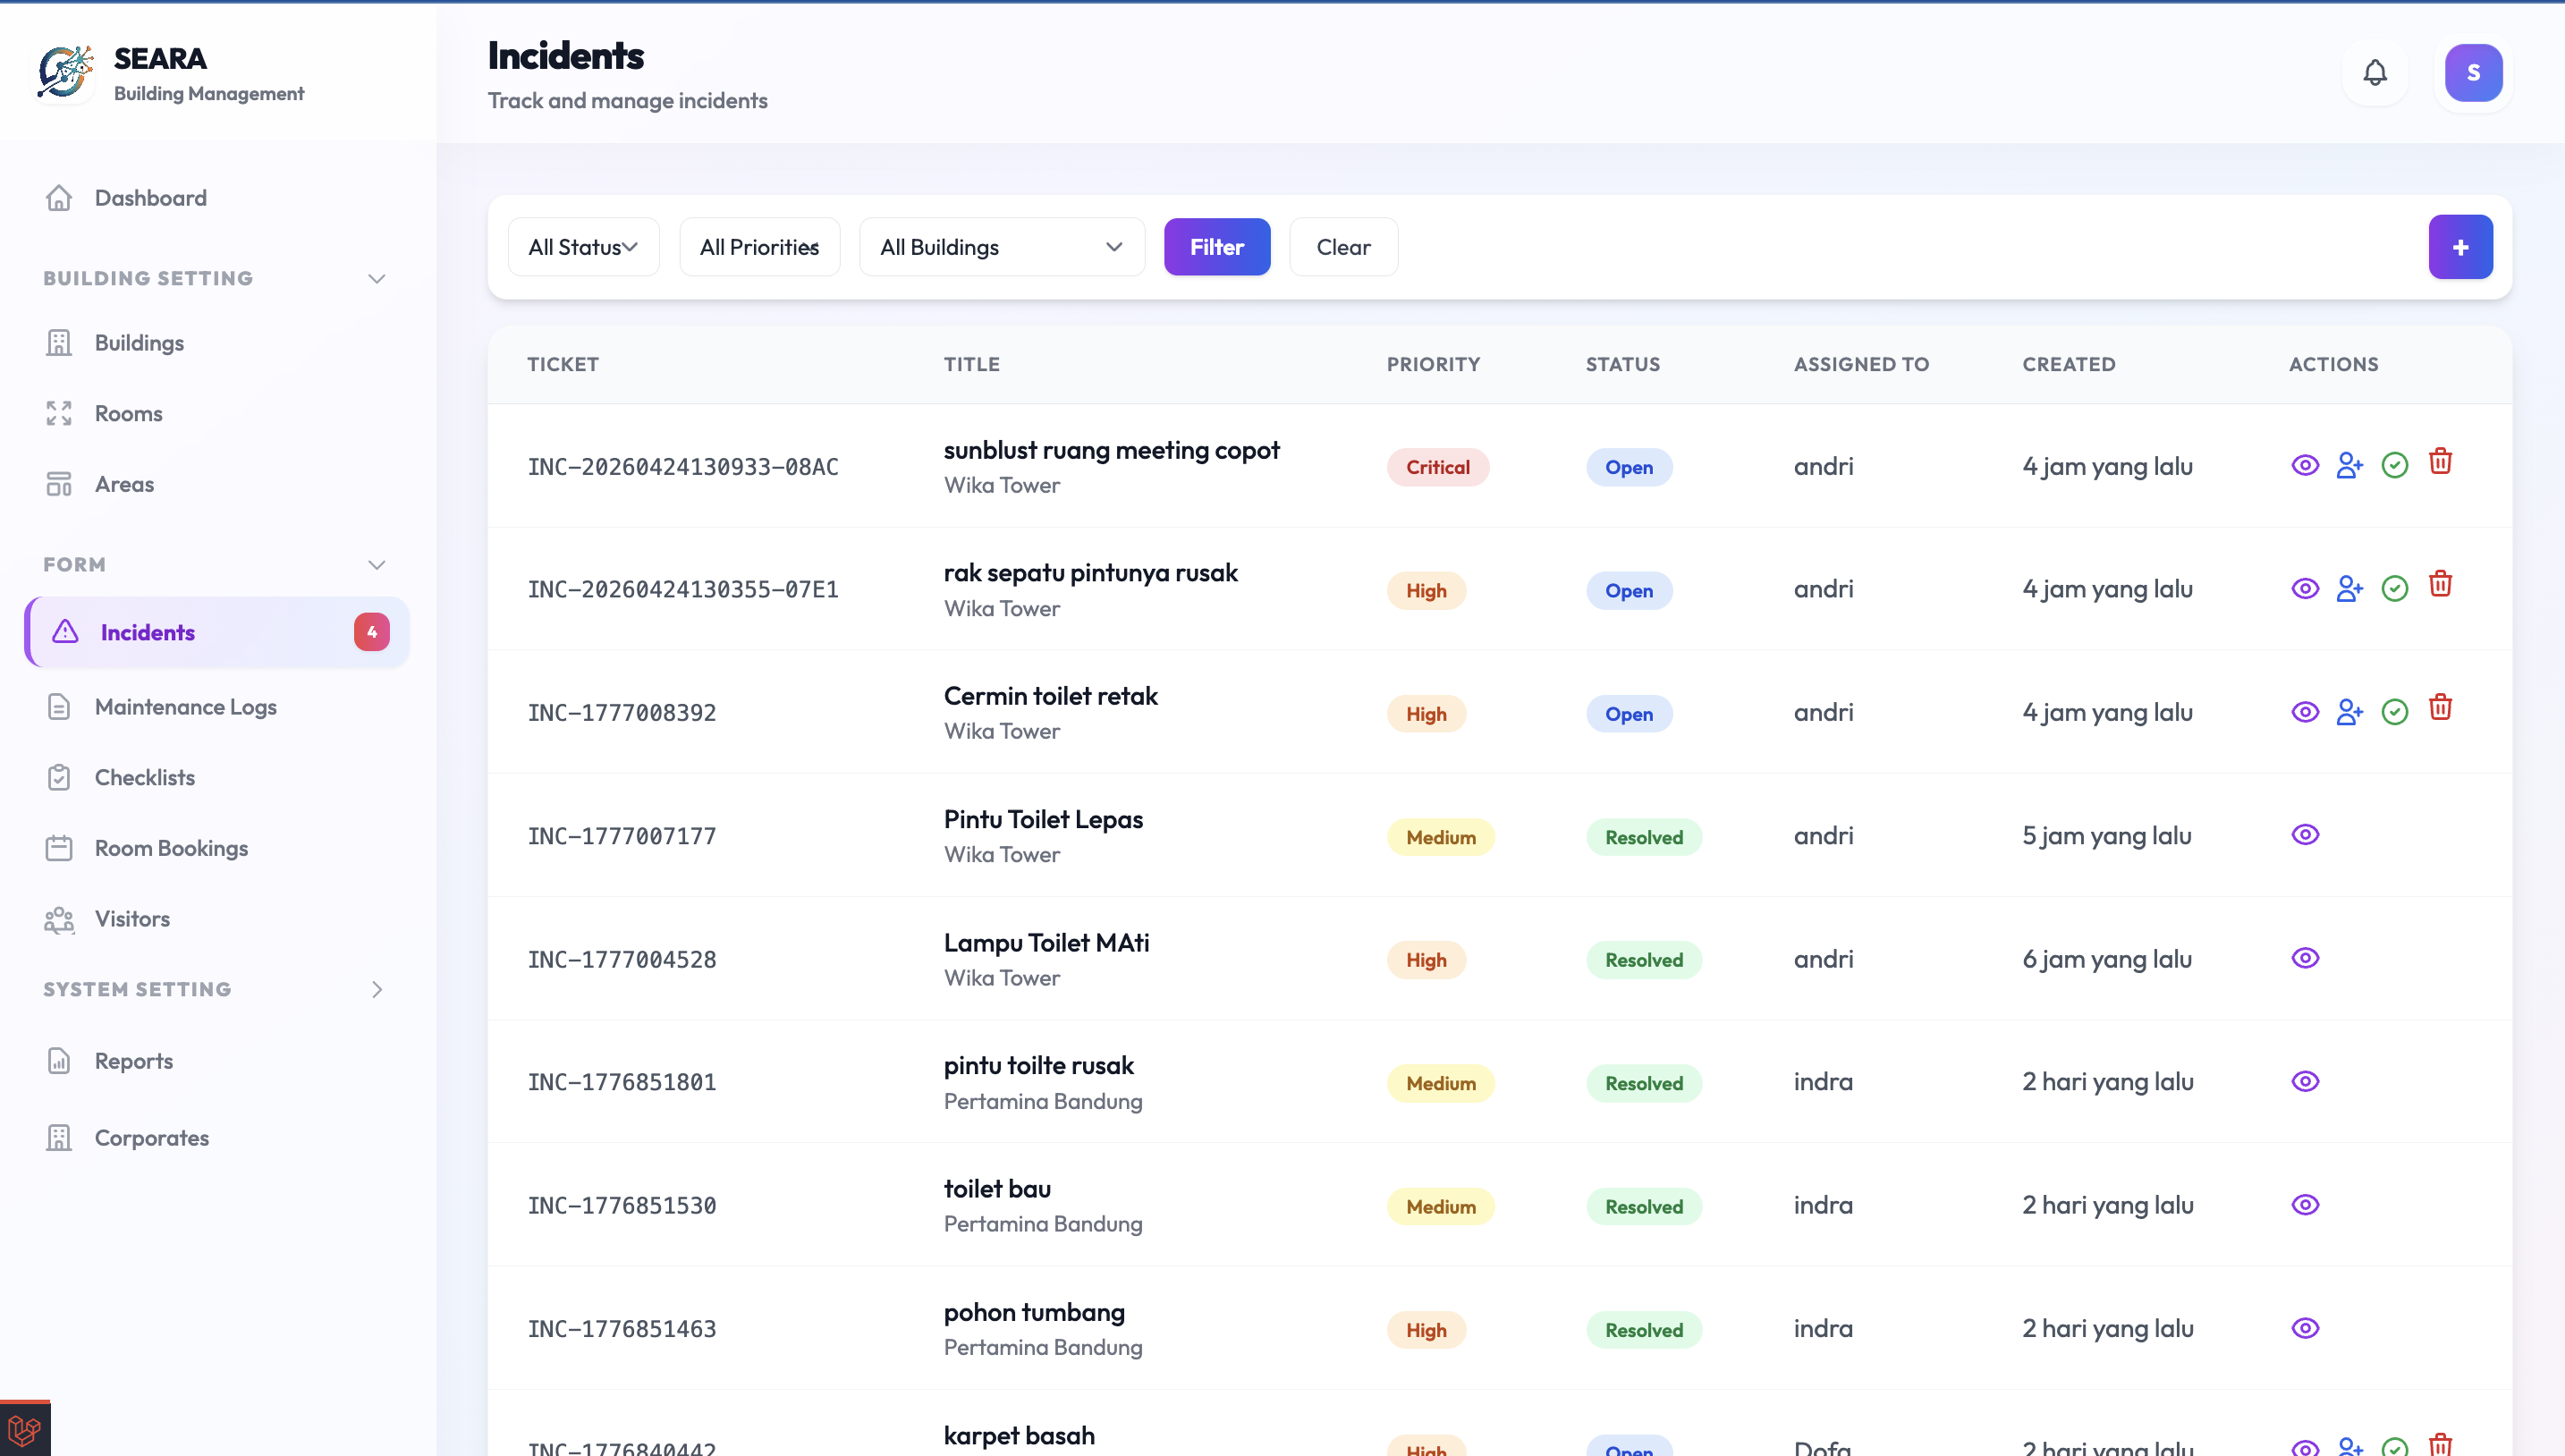Mark Cermin toilet retak as resolved

click(x=2394, y=712)
